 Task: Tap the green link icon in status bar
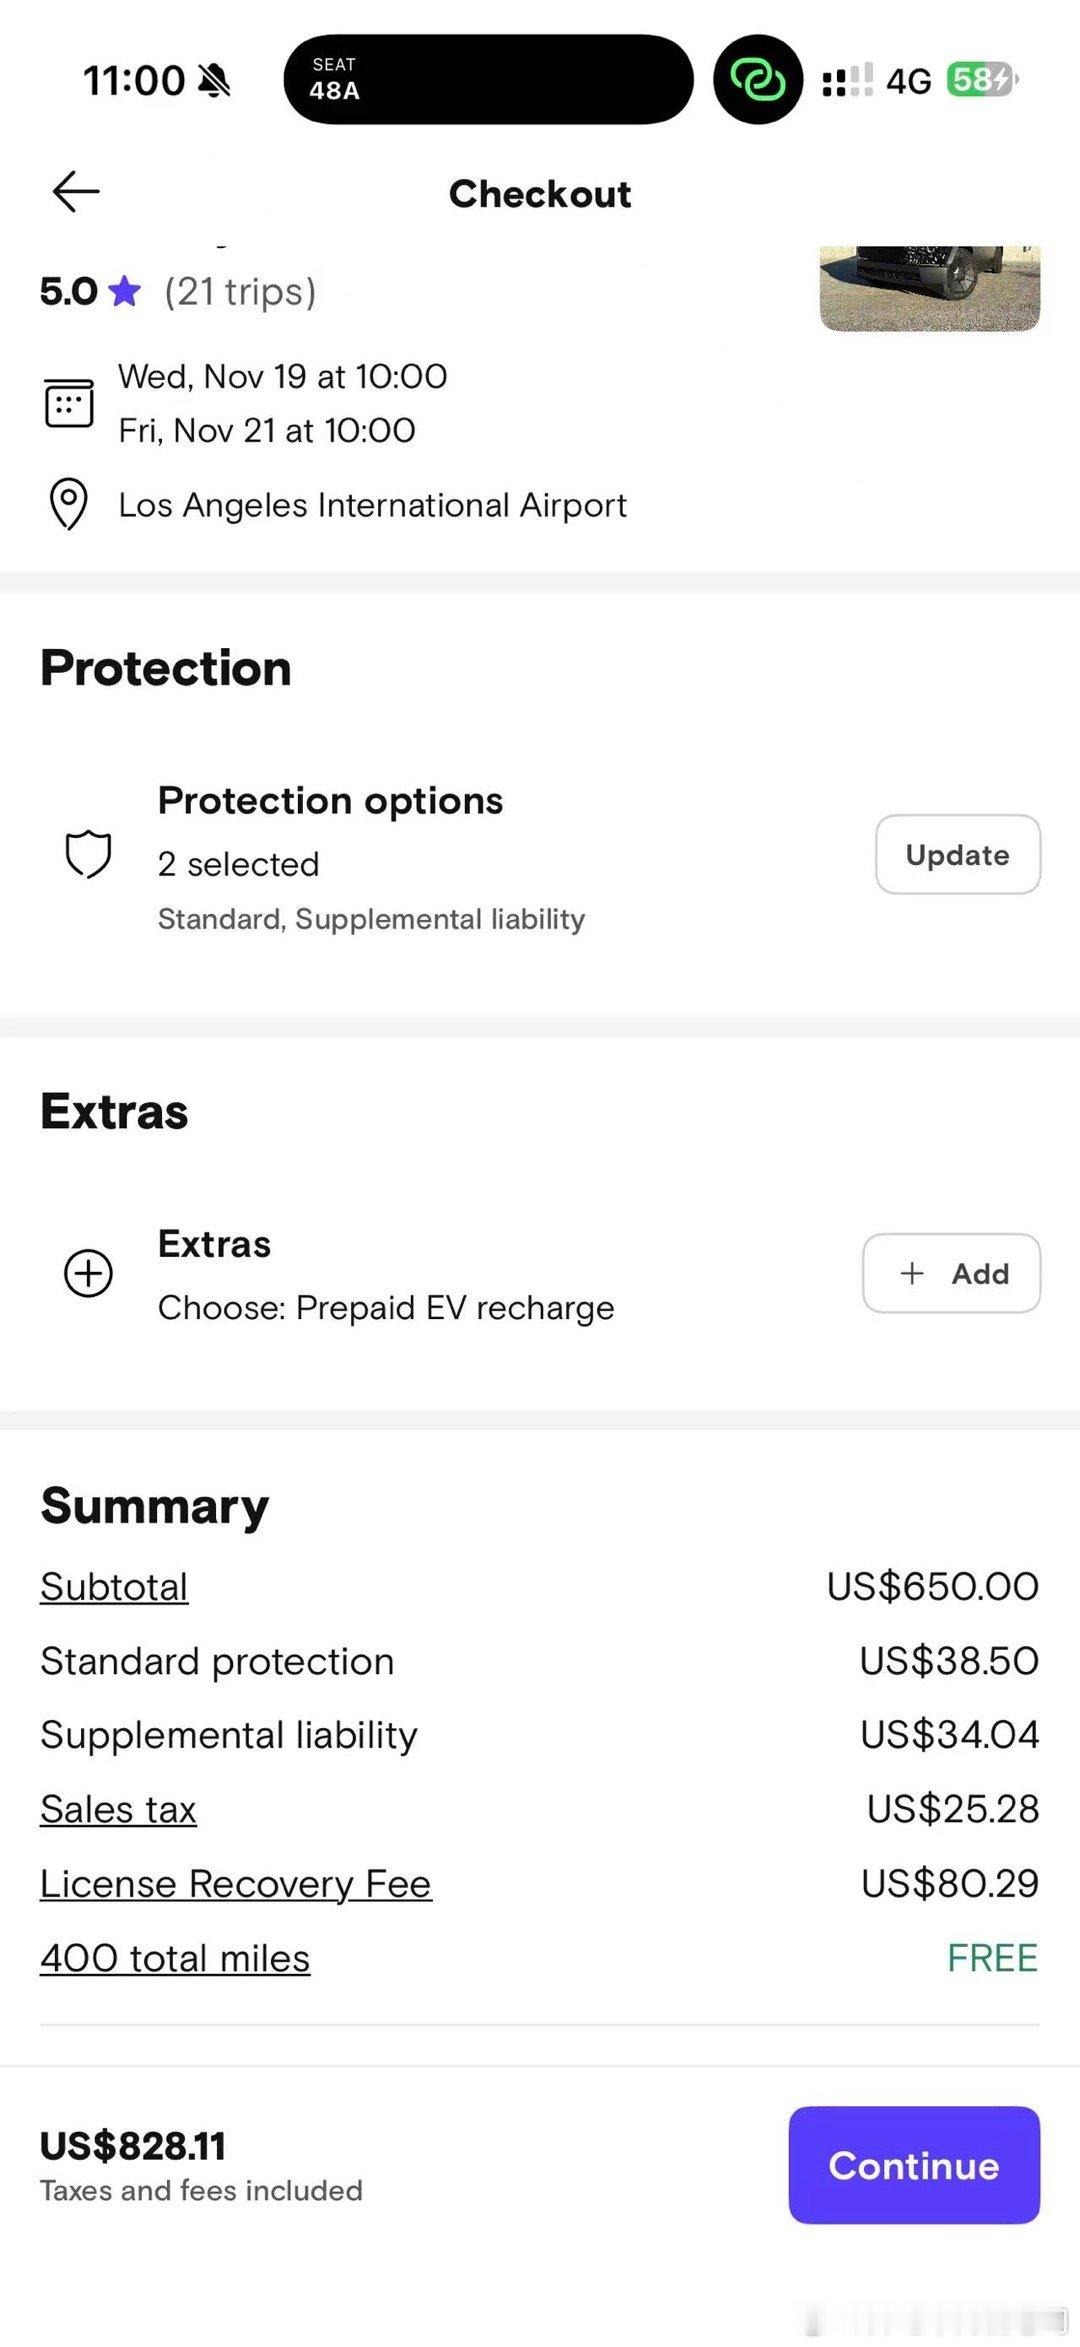[x=757, y=80]
